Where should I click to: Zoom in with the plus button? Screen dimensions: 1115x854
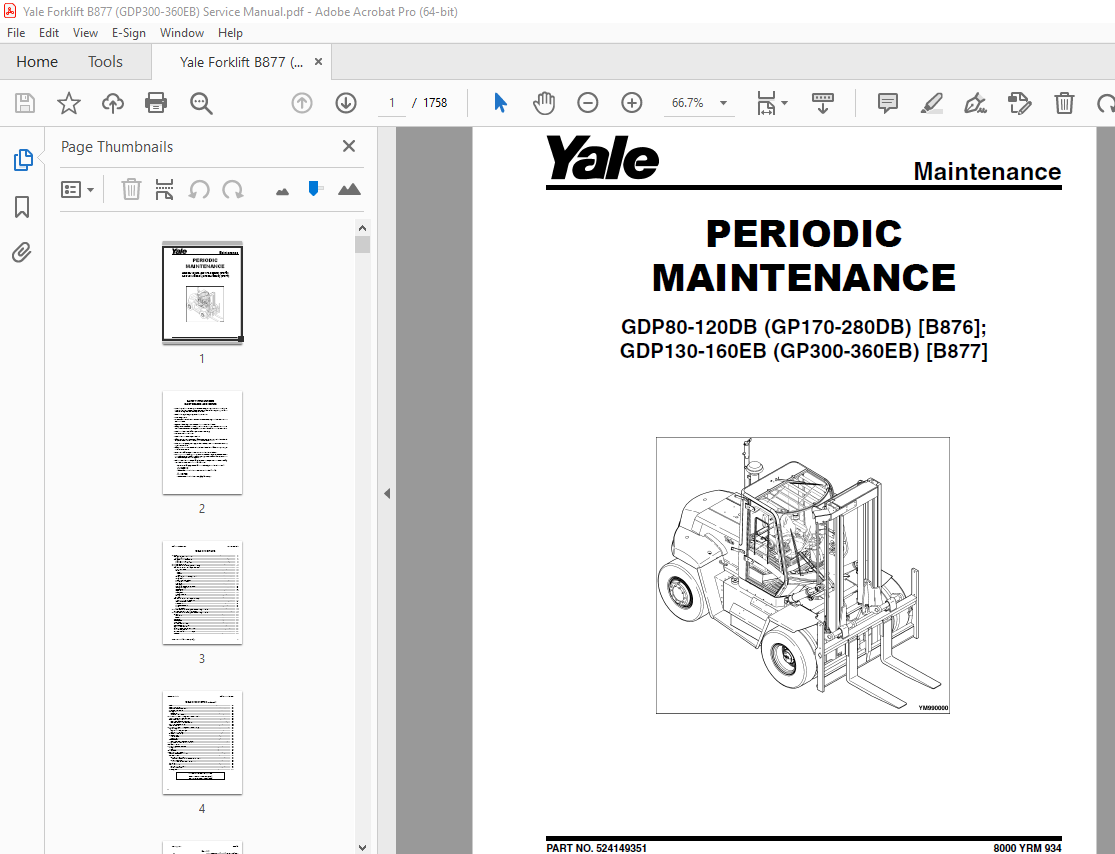tap(631, 103)
